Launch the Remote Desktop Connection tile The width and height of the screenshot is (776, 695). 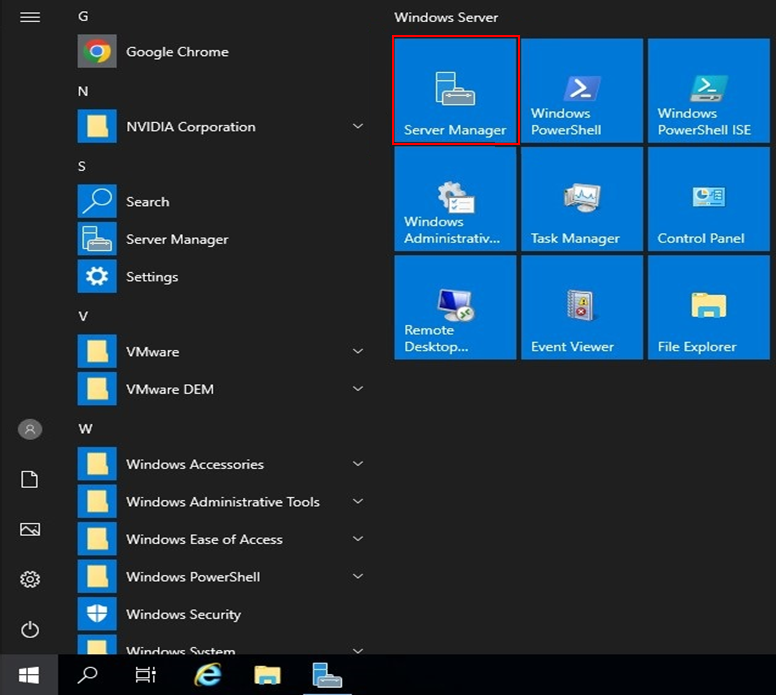(455, 307)
